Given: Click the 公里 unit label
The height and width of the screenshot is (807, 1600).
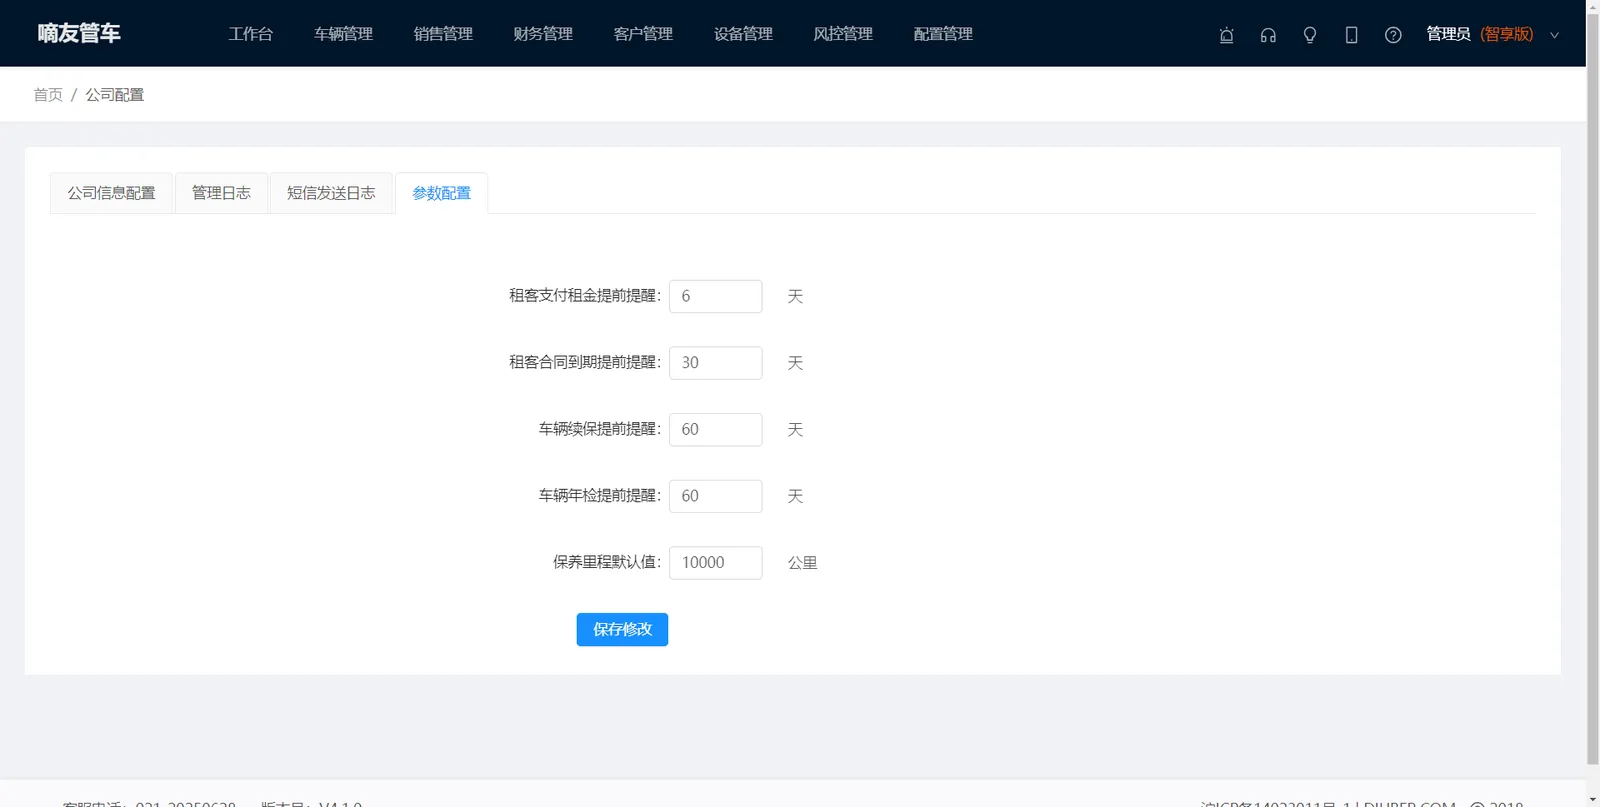Looking at the screenshot, I should [802, 563].
